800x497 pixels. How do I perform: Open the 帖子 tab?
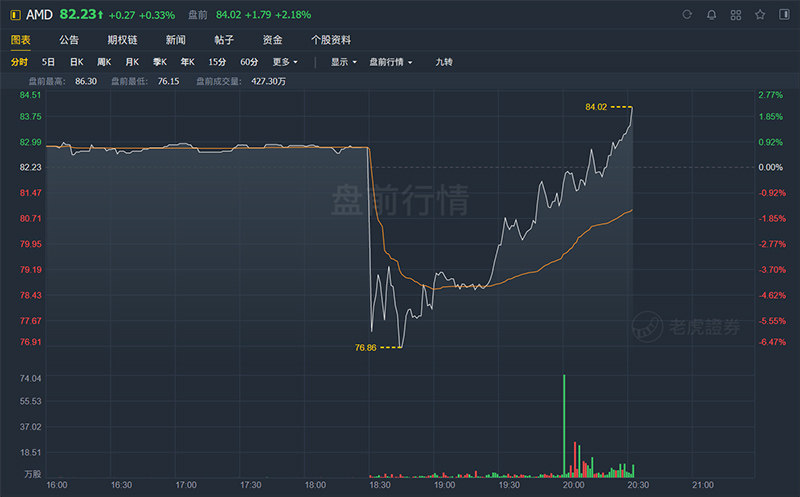pyautogui.click(x=224, y=40)
